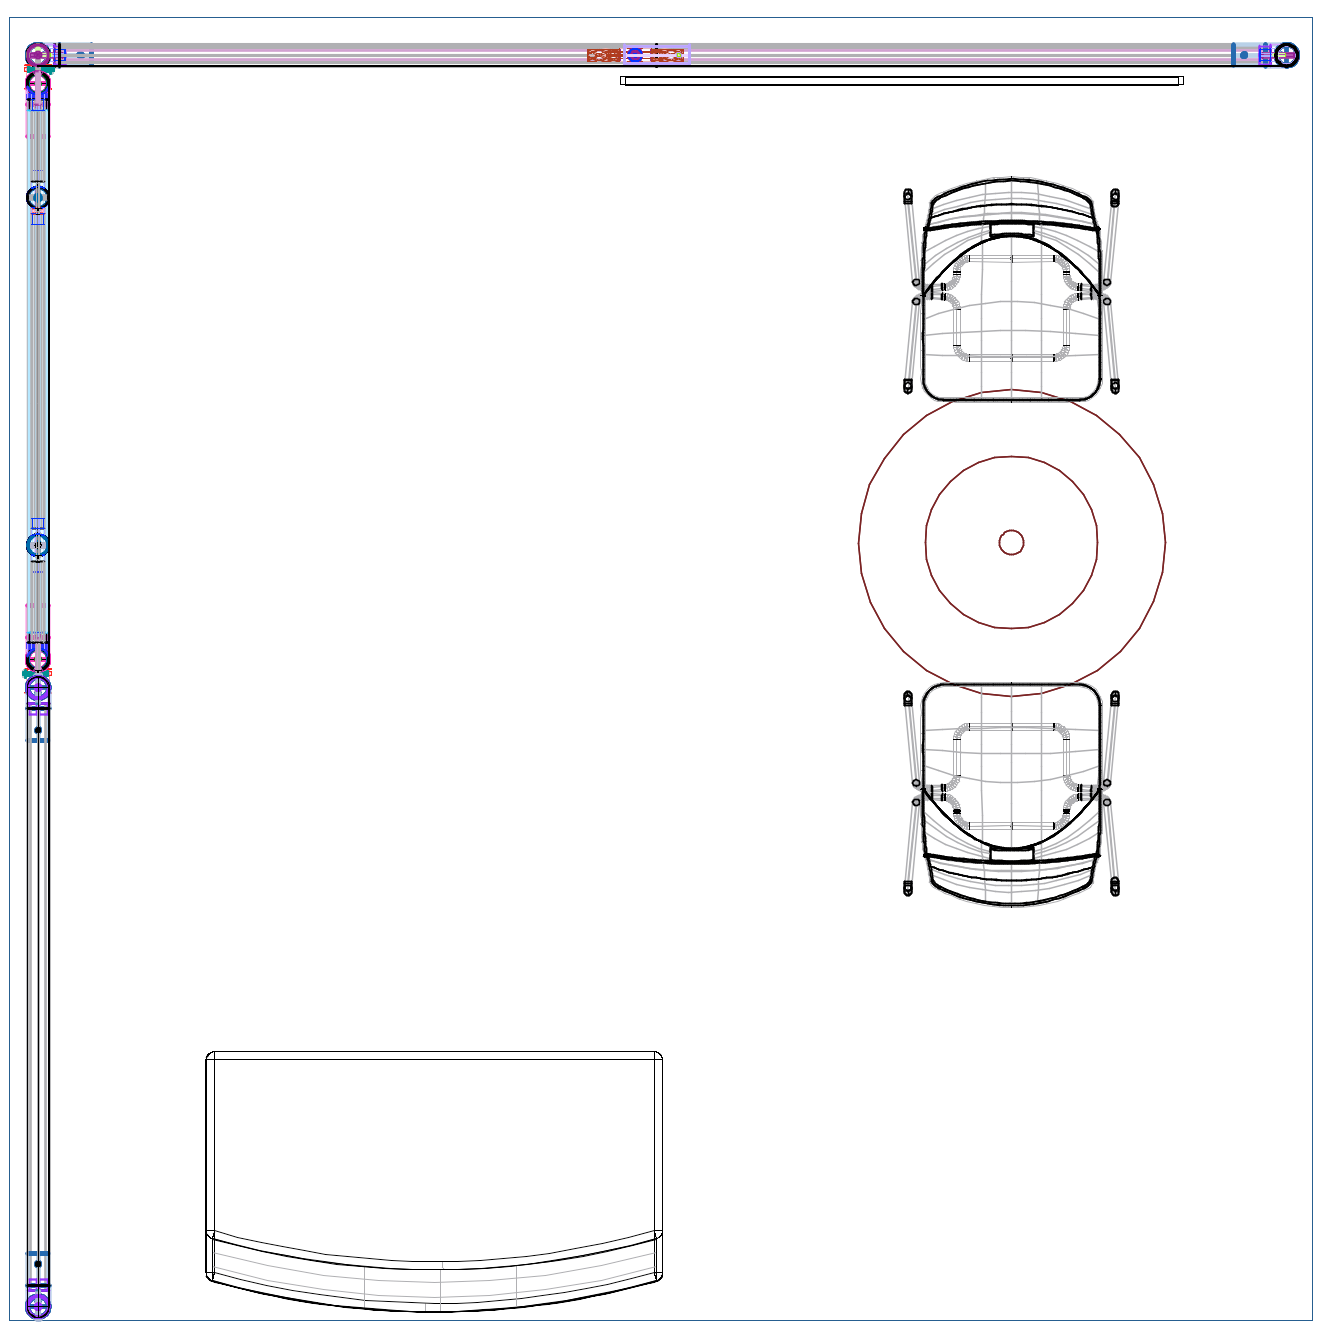This screenshot has width=1326, height=1344.
Task: Select the lower chair's bottom-right leg foot
Action: click(x=1115, y=887)
